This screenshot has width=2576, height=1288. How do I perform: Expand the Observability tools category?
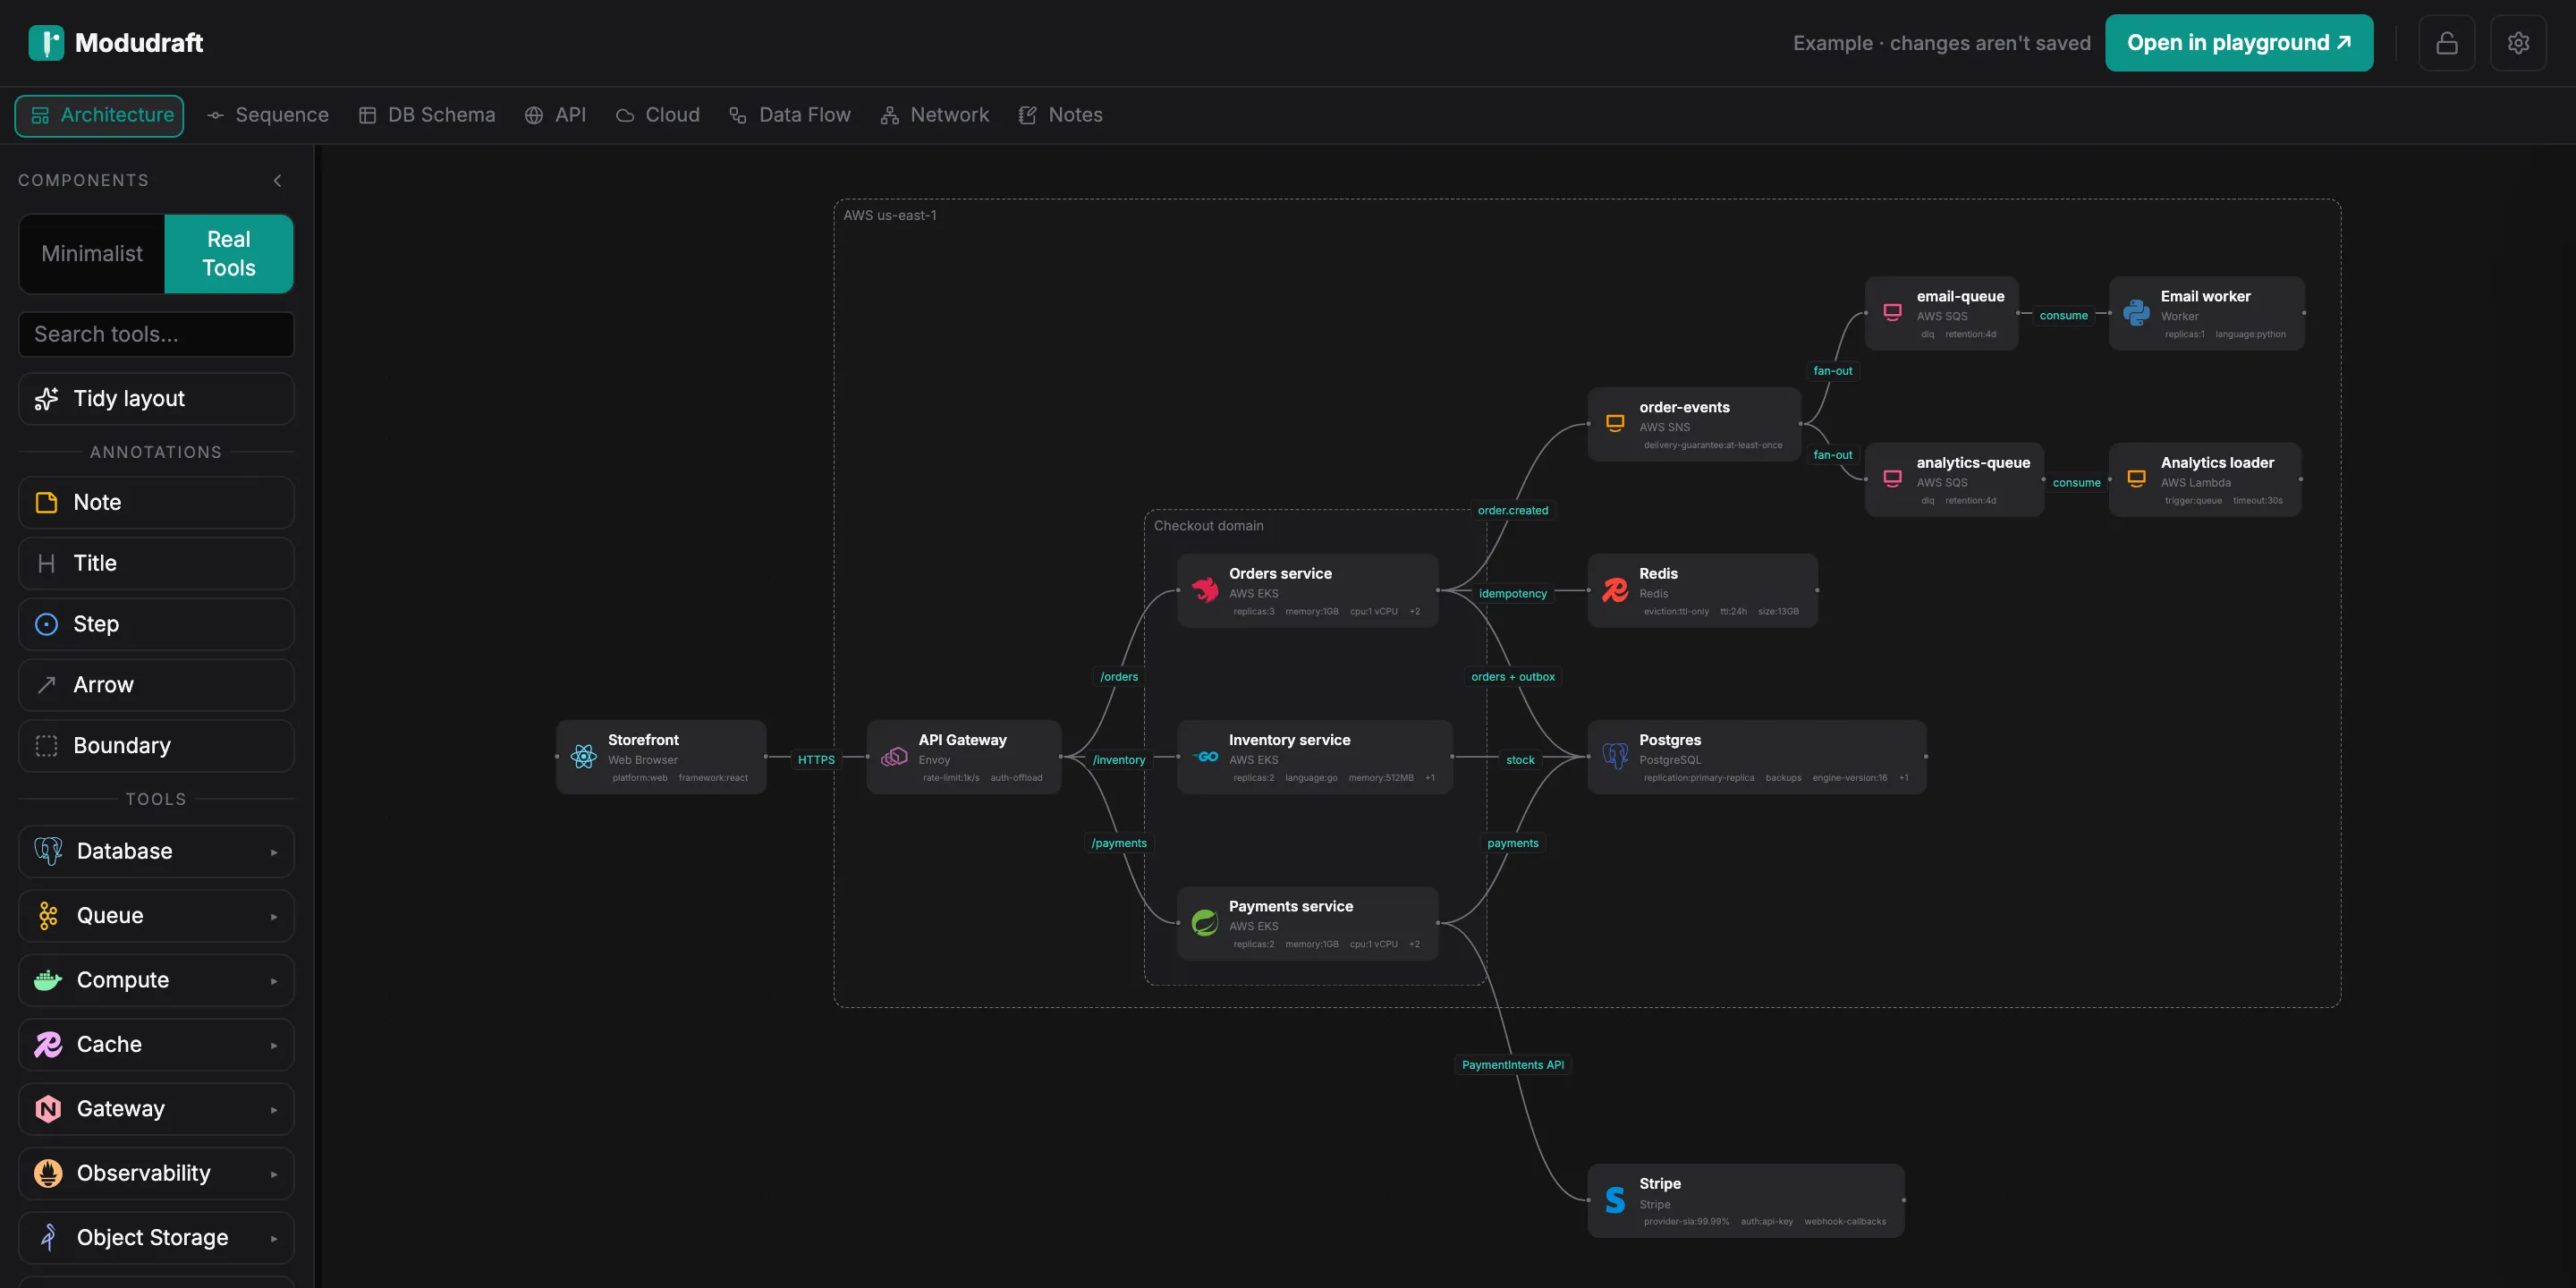tap(156, 1173)
